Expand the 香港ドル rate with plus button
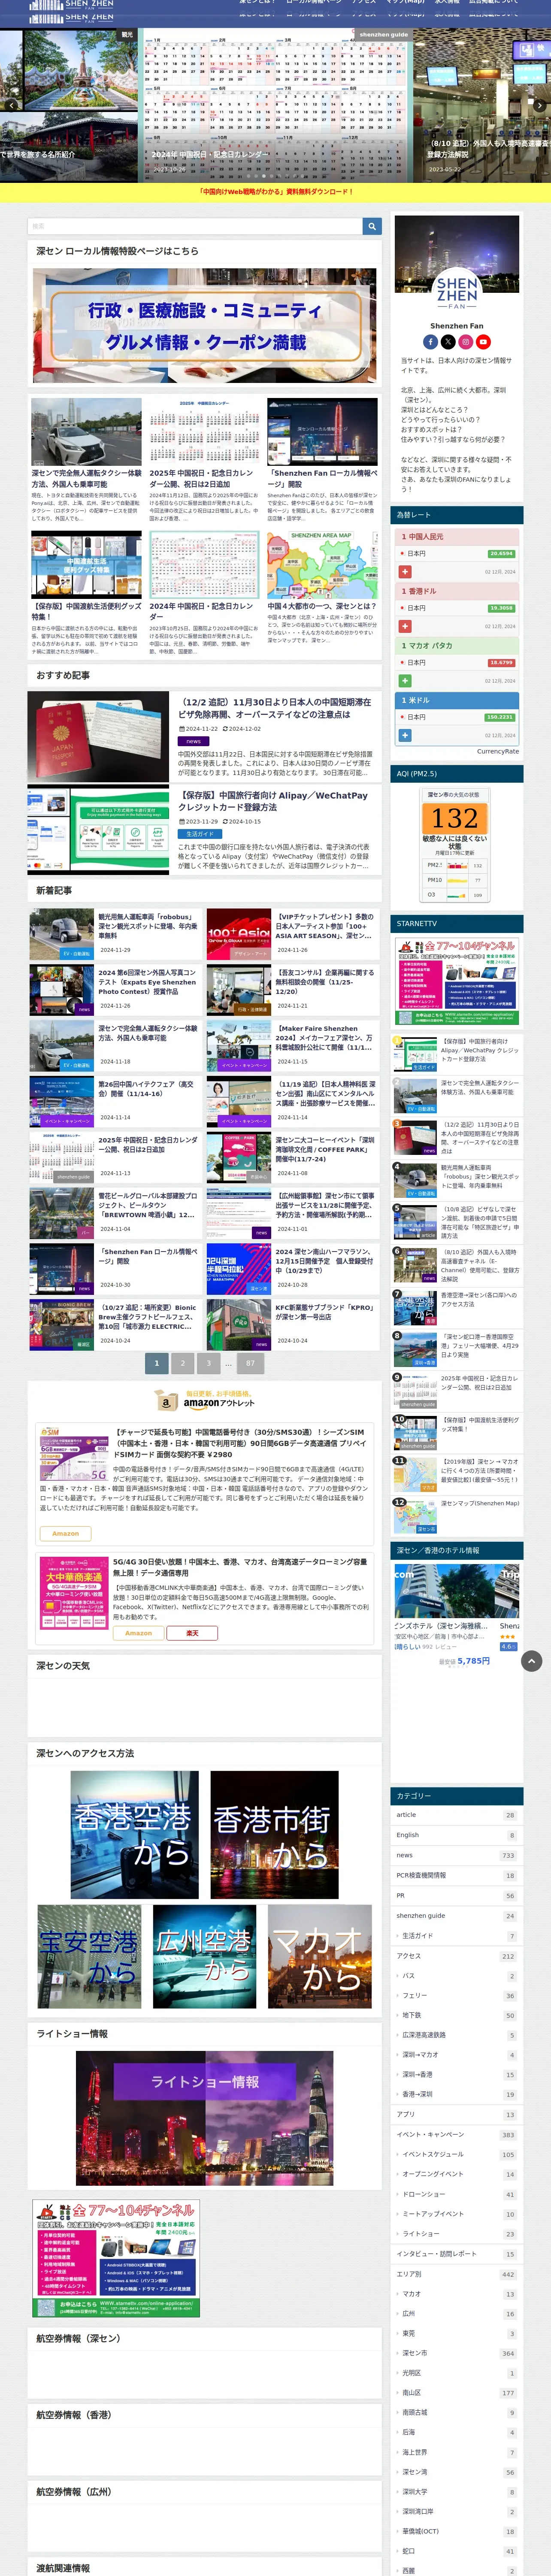Image resolution: width=551 pixels, height=2576 pixels. click(x=405, y=626)
